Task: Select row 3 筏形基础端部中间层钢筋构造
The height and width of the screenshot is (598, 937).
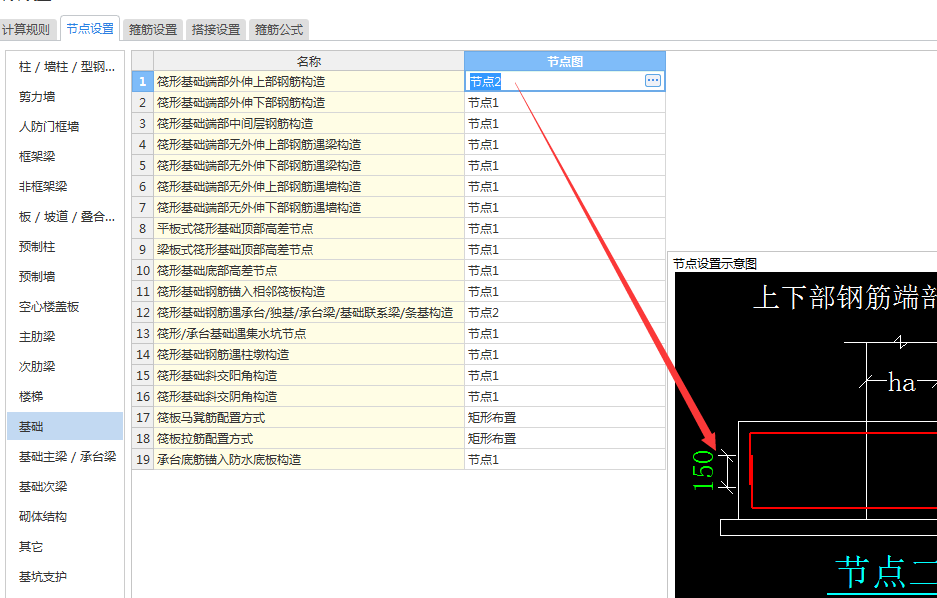Action: coord(309,123)
